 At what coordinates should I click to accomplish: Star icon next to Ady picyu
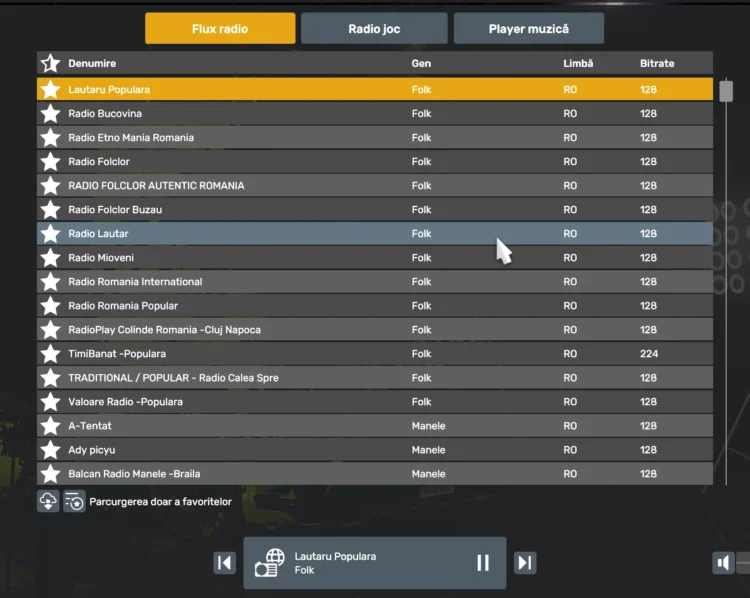point(50,450)
